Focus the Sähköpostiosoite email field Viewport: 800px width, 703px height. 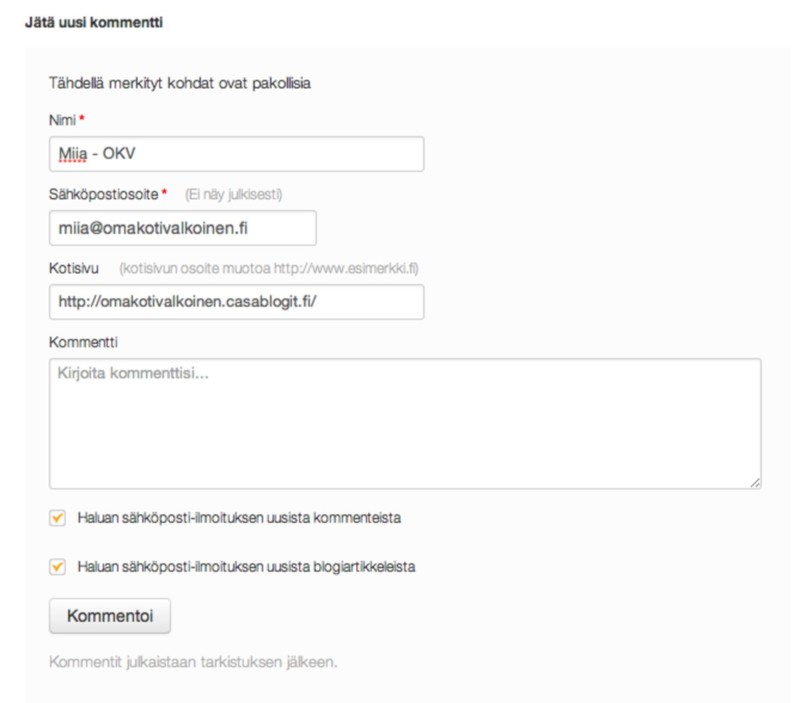[x=183, y=228]
